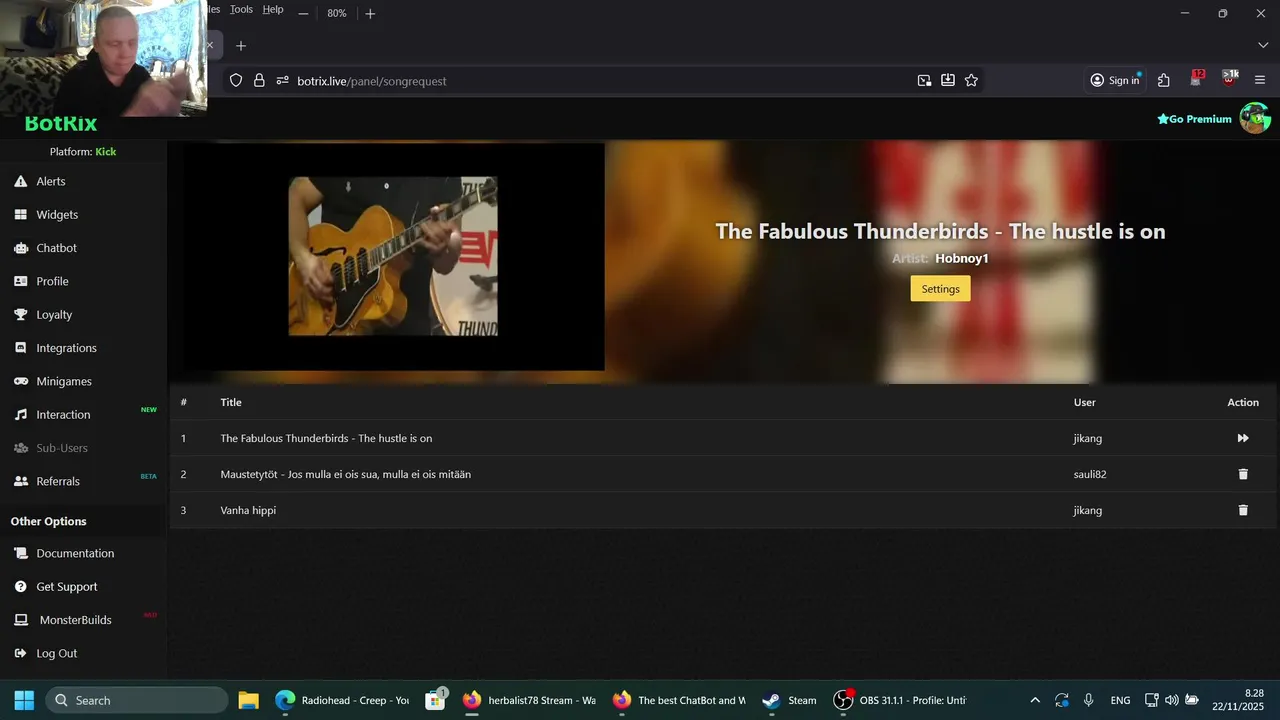
Task: Open the list all tabs dropdown
Action: (x=1262, y=46)
